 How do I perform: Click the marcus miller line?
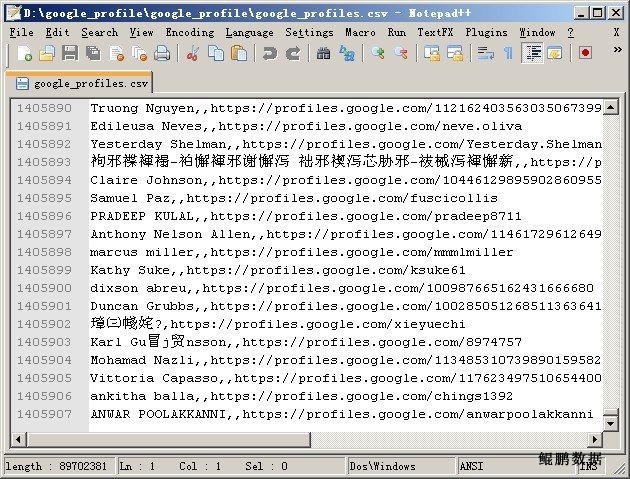[302, 252]
